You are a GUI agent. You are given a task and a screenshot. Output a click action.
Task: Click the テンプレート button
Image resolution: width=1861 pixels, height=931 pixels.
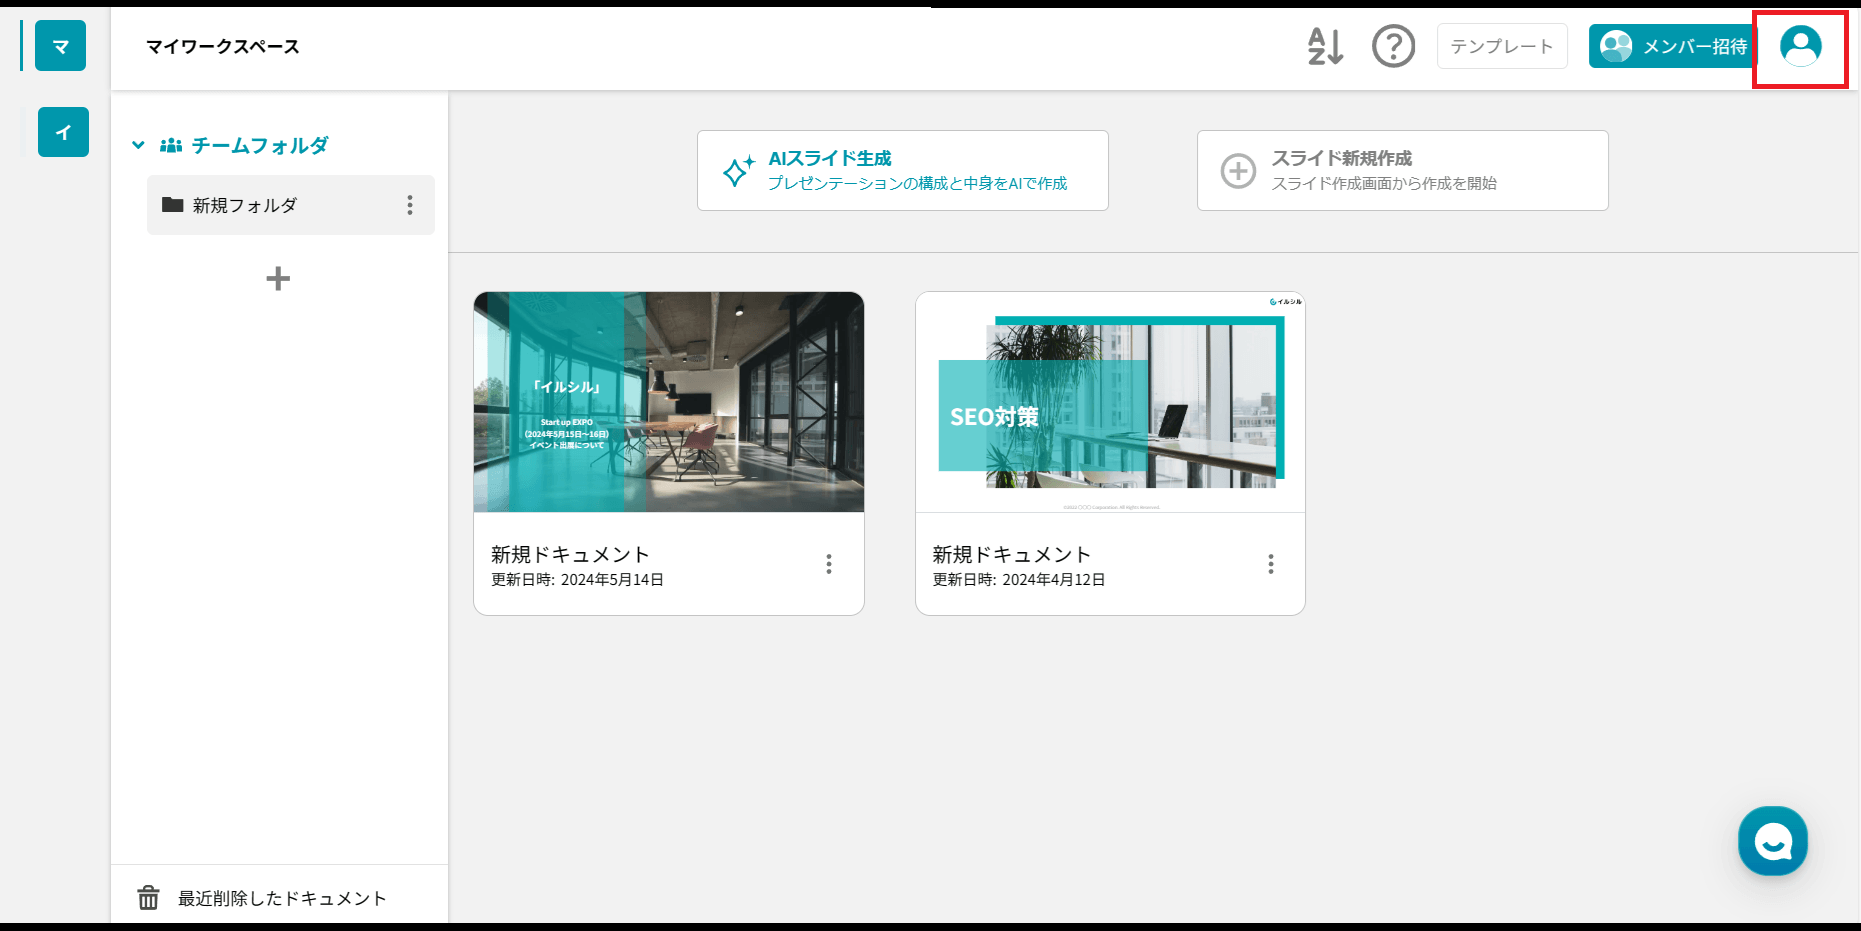(1501, 46)
